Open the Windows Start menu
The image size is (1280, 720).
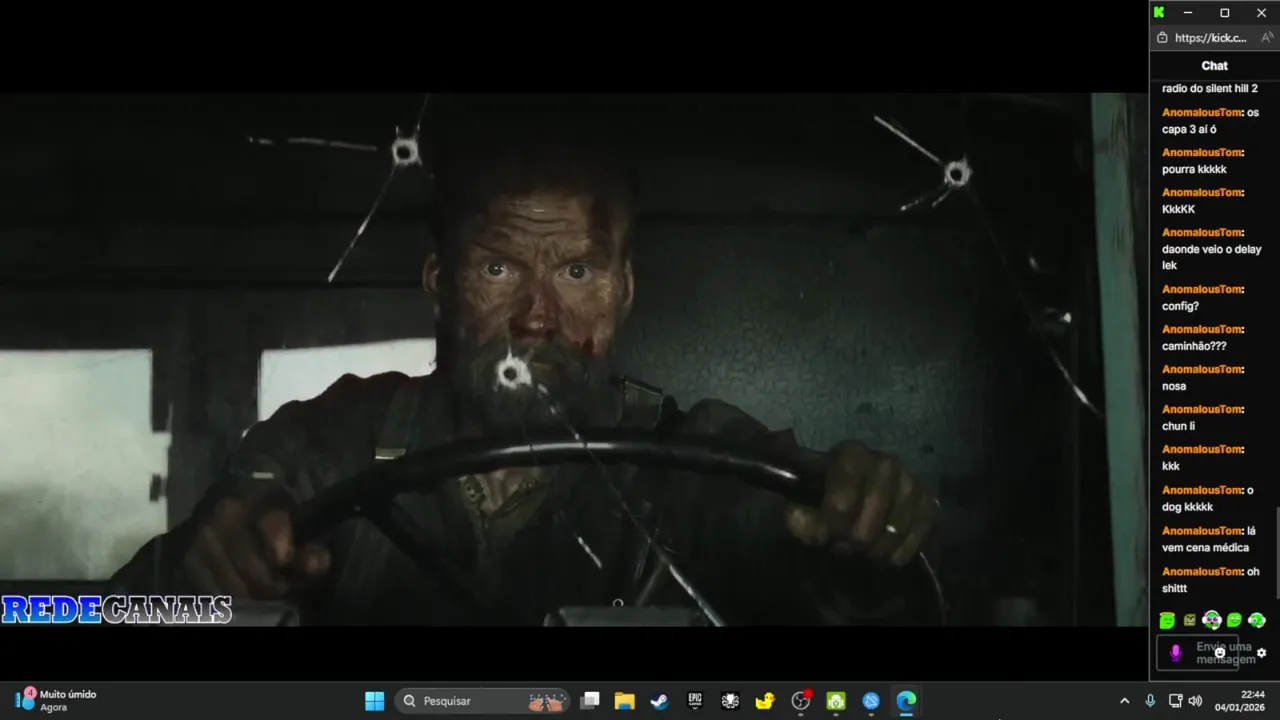374,701
